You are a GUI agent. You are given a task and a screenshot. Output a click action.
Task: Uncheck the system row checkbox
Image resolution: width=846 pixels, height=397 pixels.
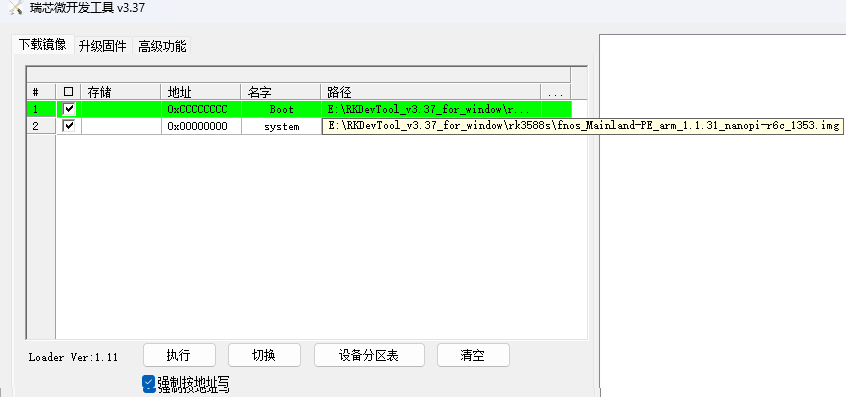[69, 126]
